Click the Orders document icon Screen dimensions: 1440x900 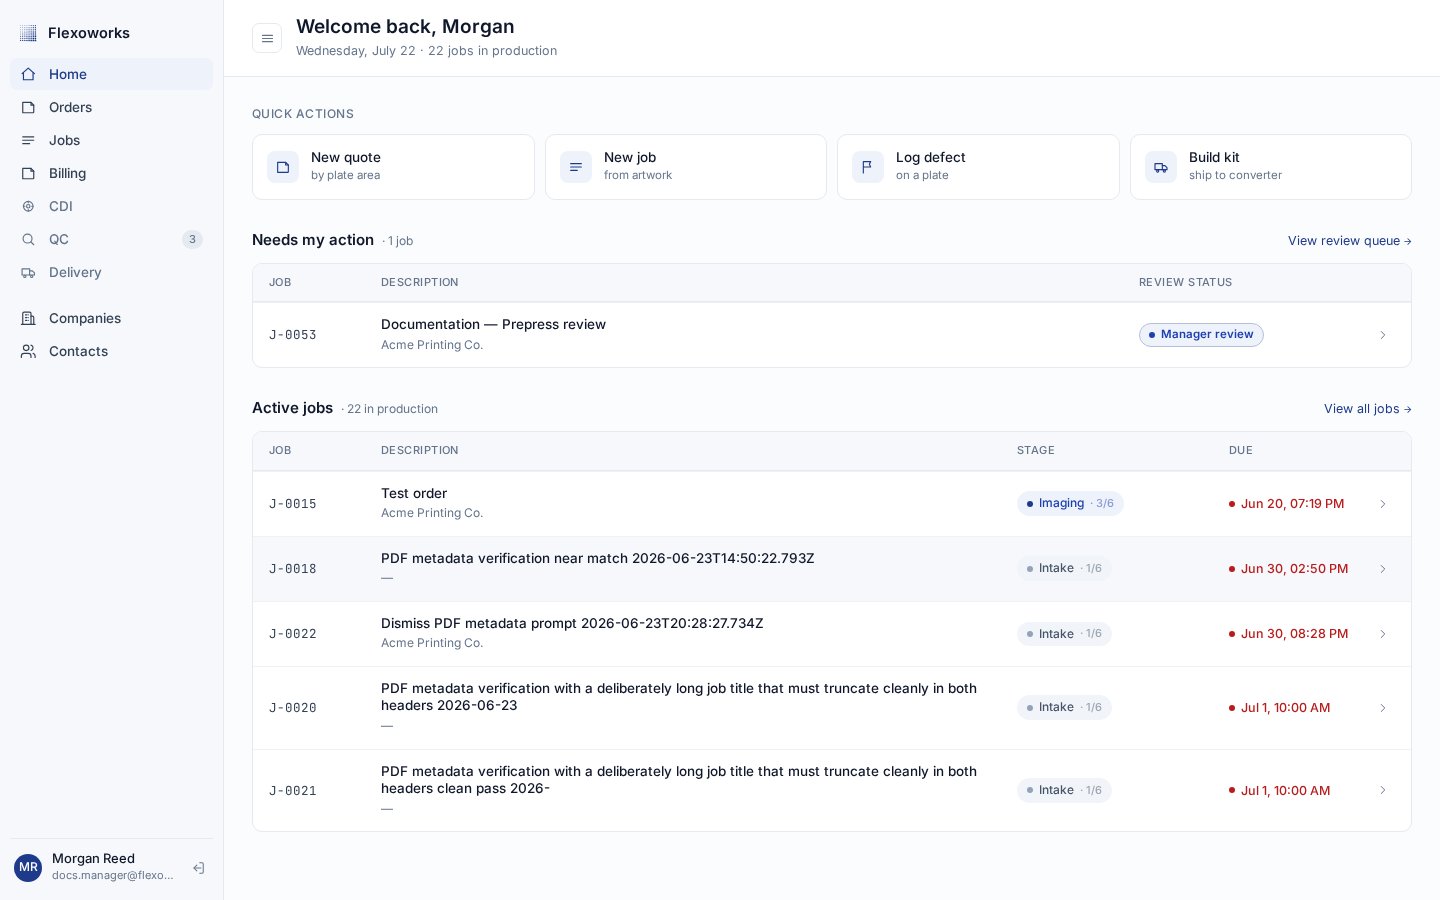(x=28, y=107)
